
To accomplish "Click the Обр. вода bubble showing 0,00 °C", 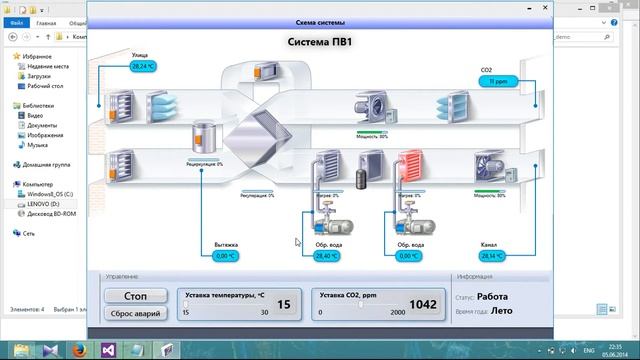I will [409, 256].
